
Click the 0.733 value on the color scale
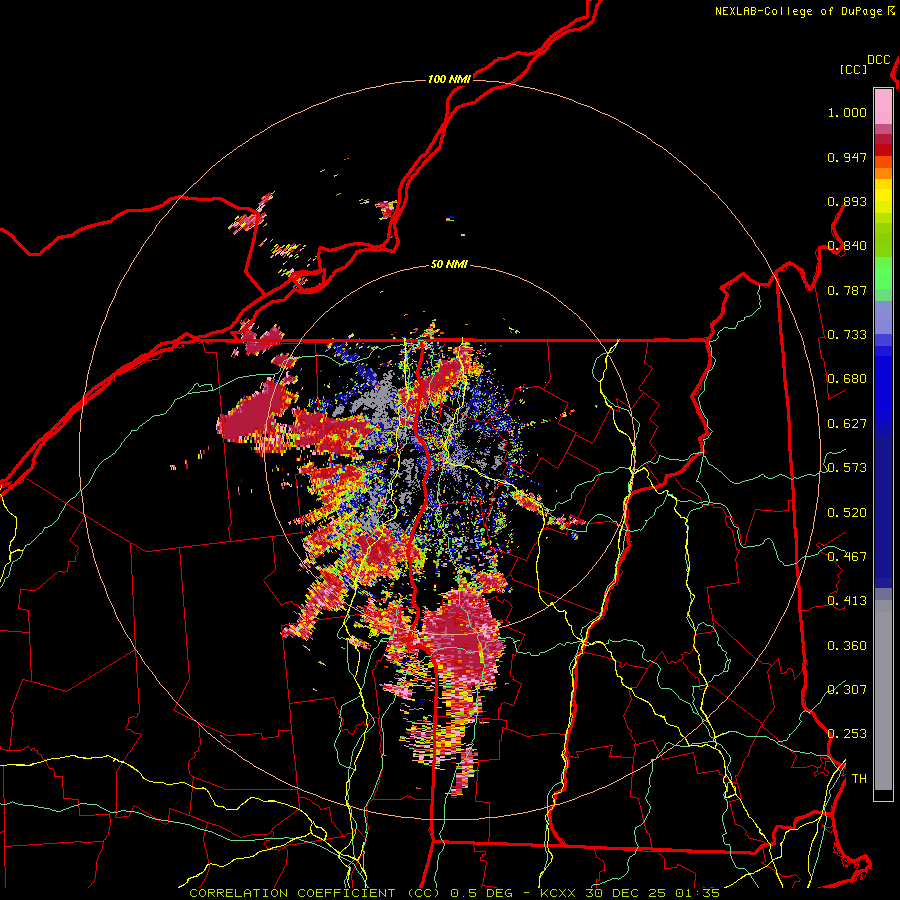coord(847,335)
